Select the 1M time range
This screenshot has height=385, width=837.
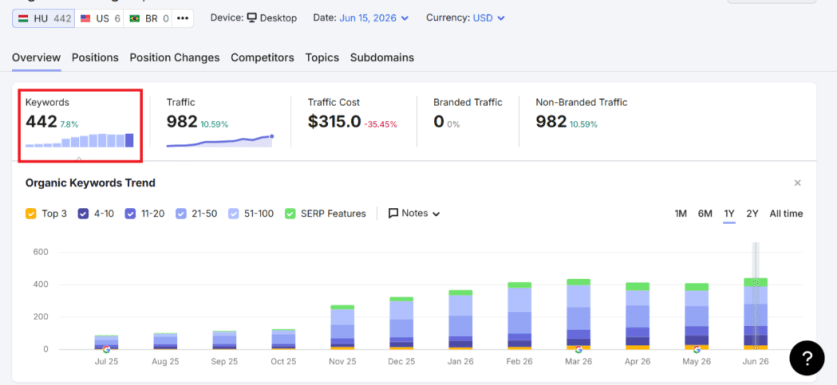pyautogui.click(x=681, y=214)
